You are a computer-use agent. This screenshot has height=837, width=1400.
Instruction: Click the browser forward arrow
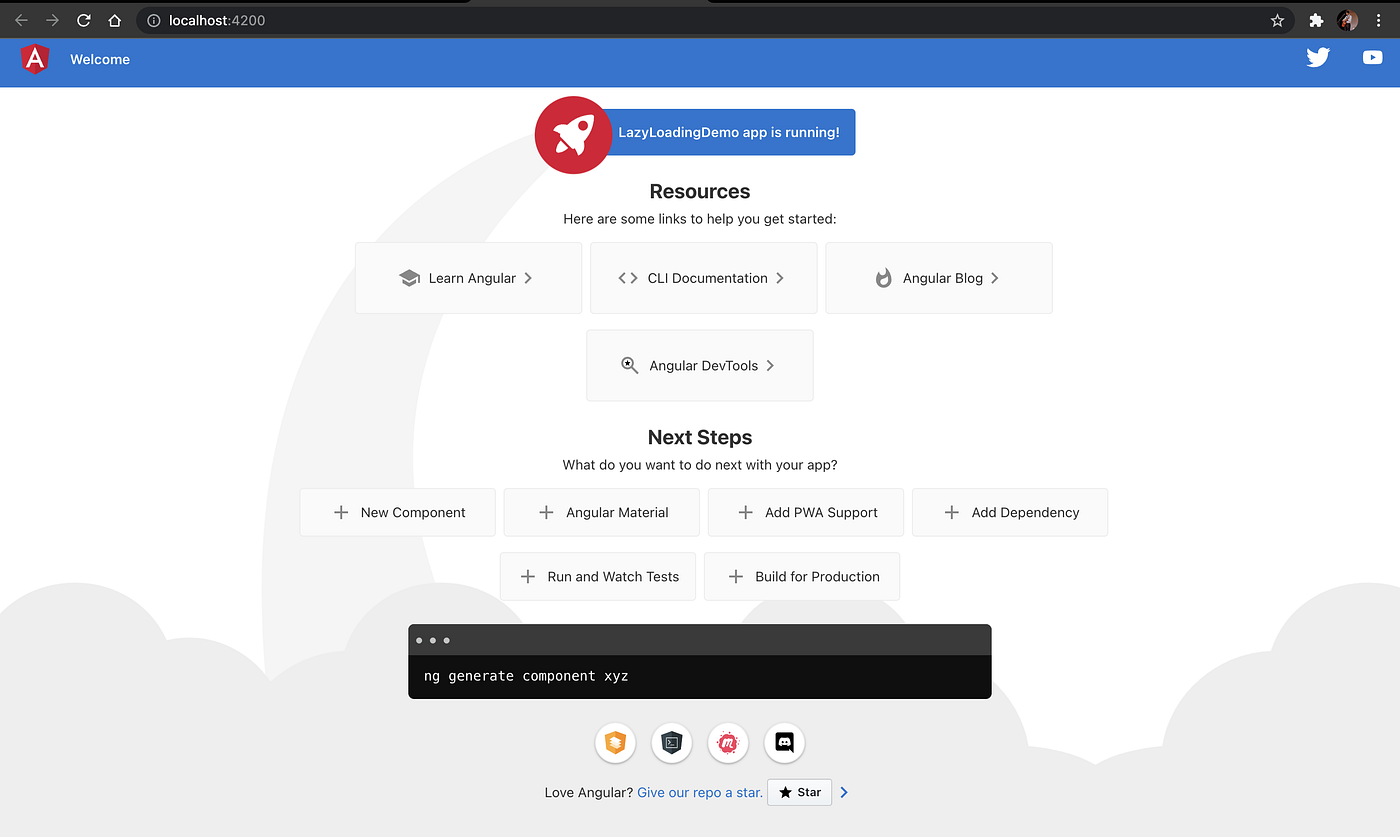53,20
